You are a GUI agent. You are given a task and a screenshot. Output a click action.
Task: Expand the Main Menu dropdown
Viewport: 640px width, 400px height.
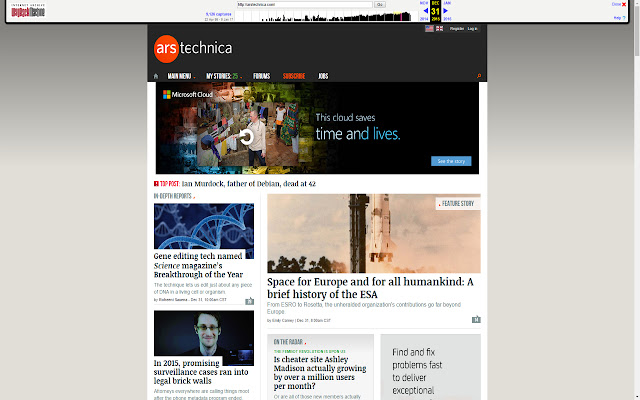181,76
